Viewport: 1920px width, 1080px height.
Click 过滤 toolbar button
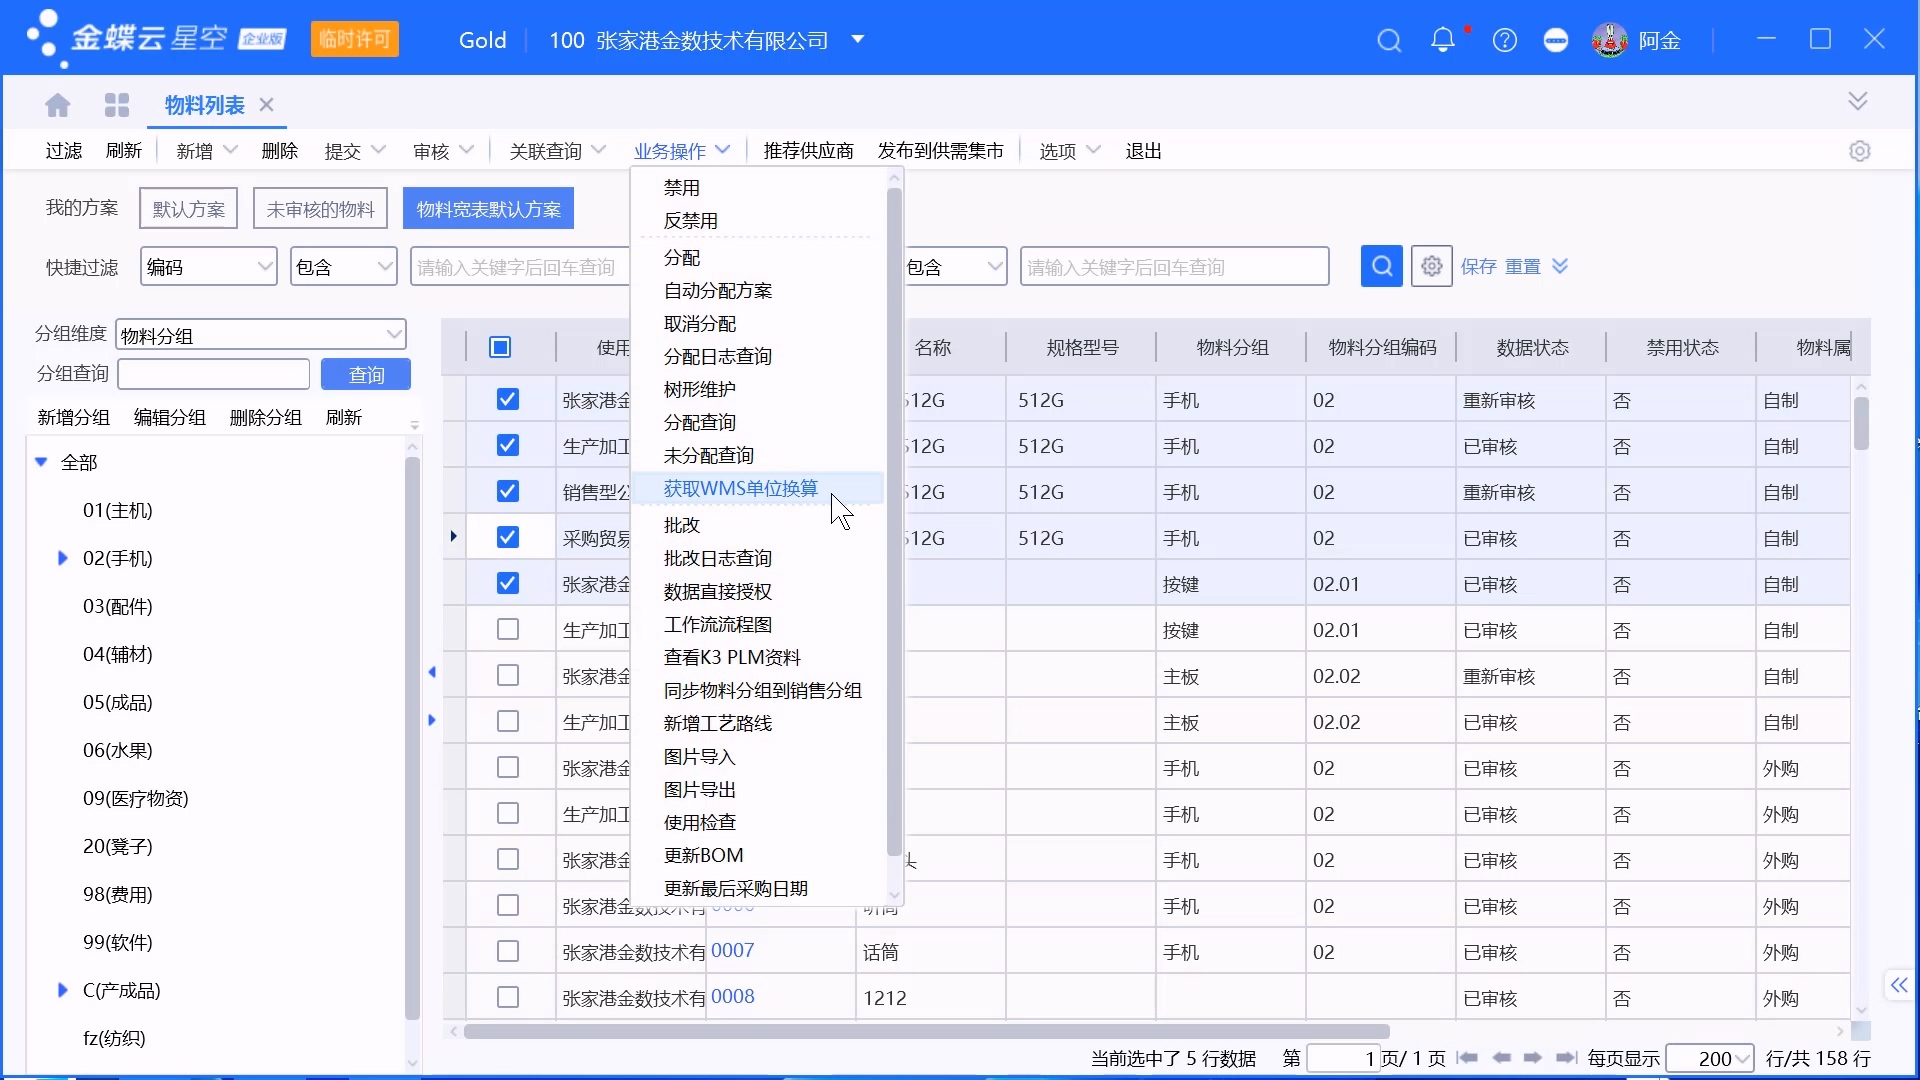(64, 151)
